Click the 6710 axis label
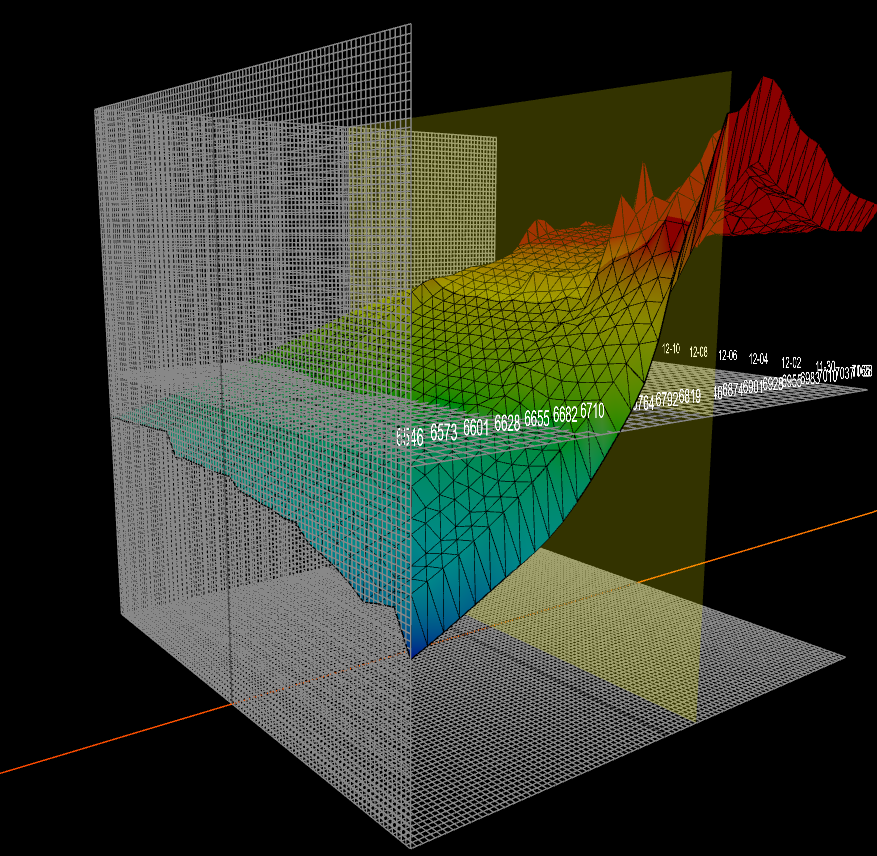Image resolution: width=877 pixels, height=856 pixels. point(592,411)
